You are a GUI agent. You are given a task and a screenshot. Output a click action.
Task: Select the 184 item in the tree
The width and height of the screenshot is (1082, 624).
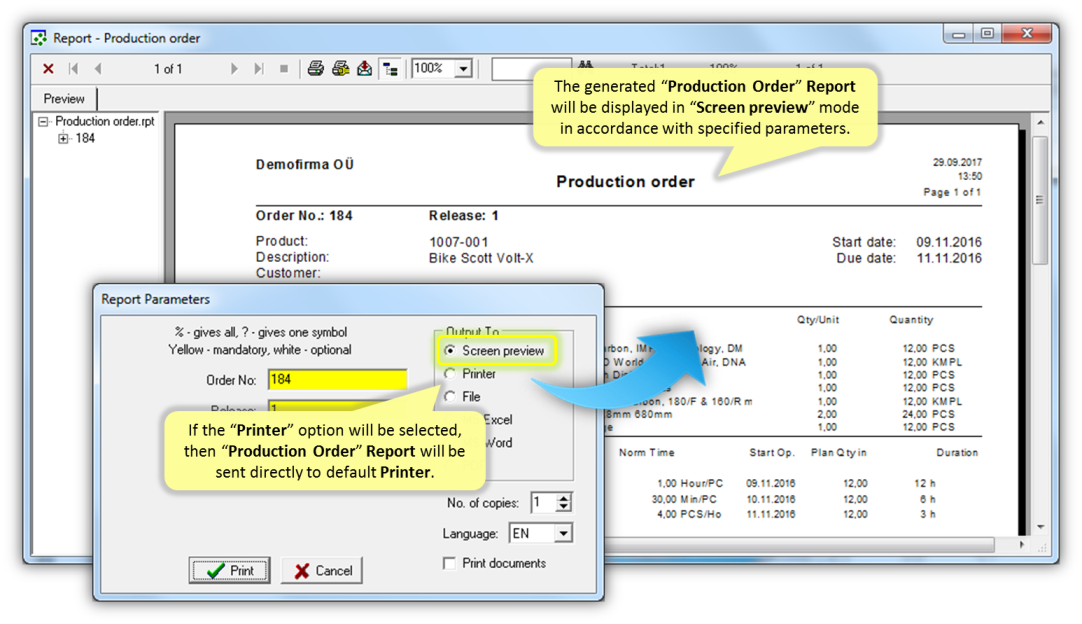click(x=85, y=139)
